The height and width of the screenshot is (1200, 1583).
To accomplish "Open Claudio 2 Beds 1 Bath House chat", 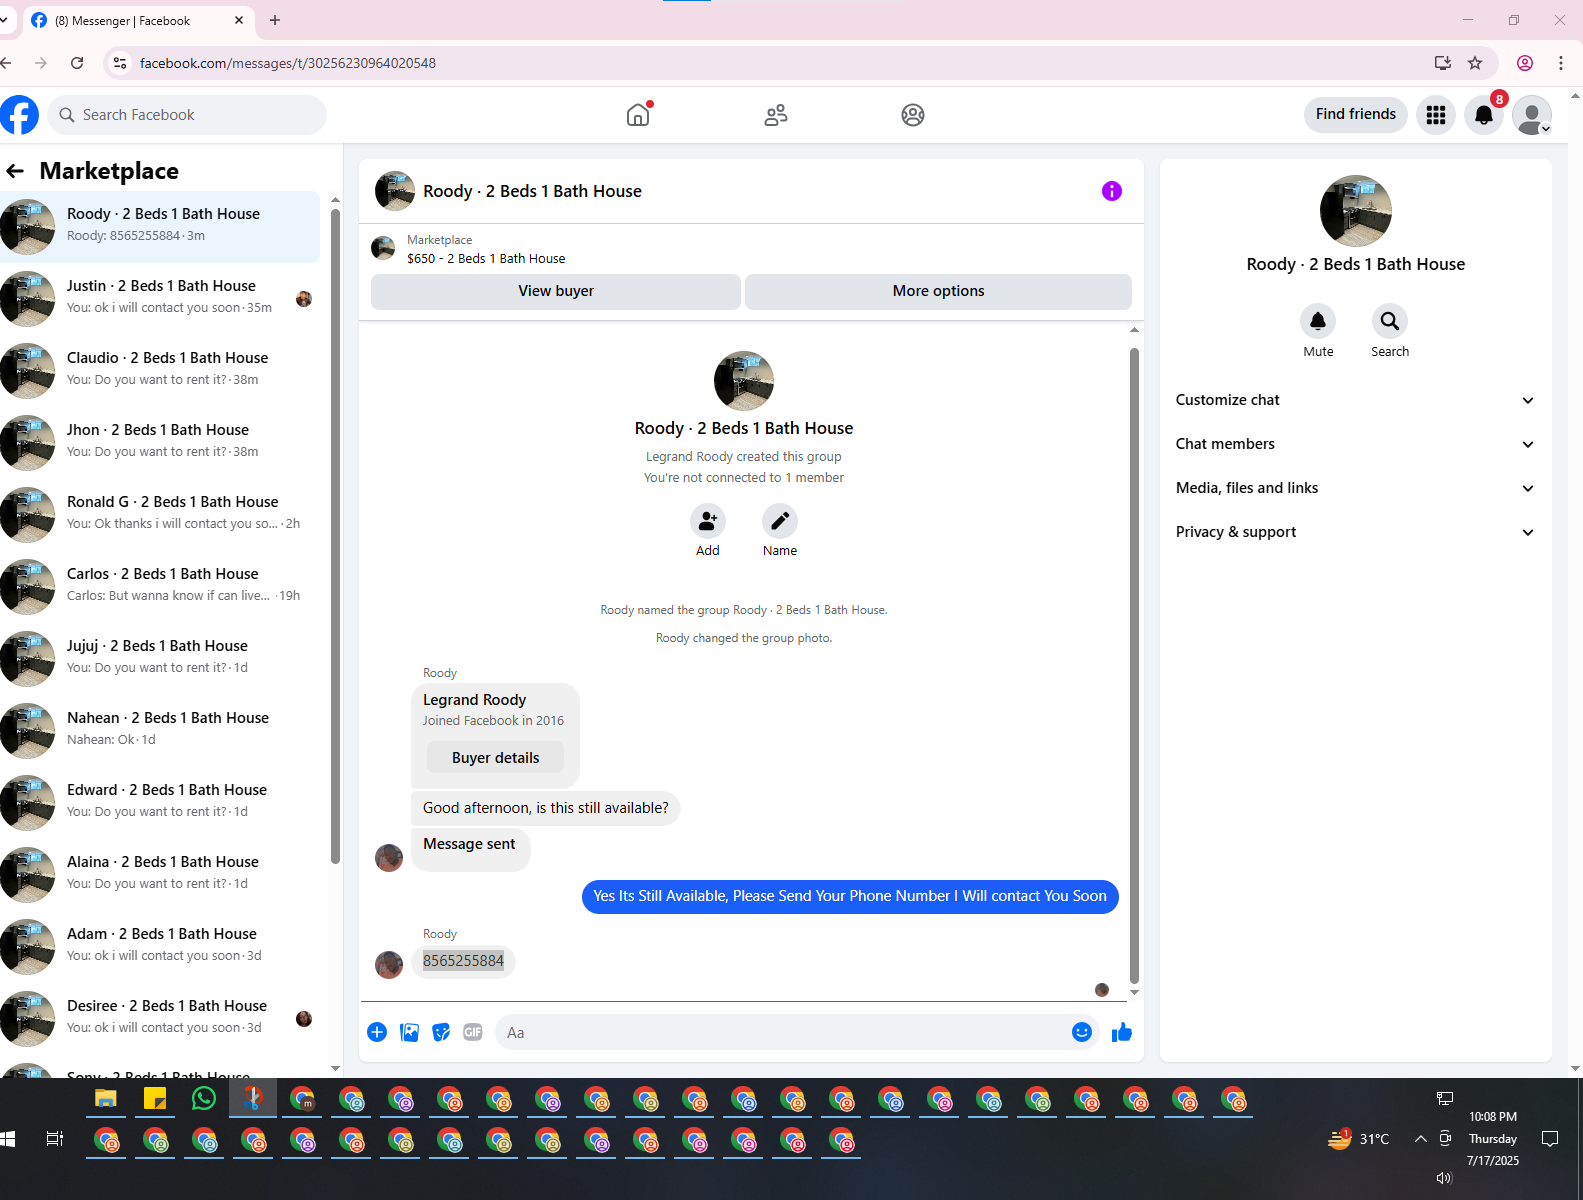I will pos(160,371).
